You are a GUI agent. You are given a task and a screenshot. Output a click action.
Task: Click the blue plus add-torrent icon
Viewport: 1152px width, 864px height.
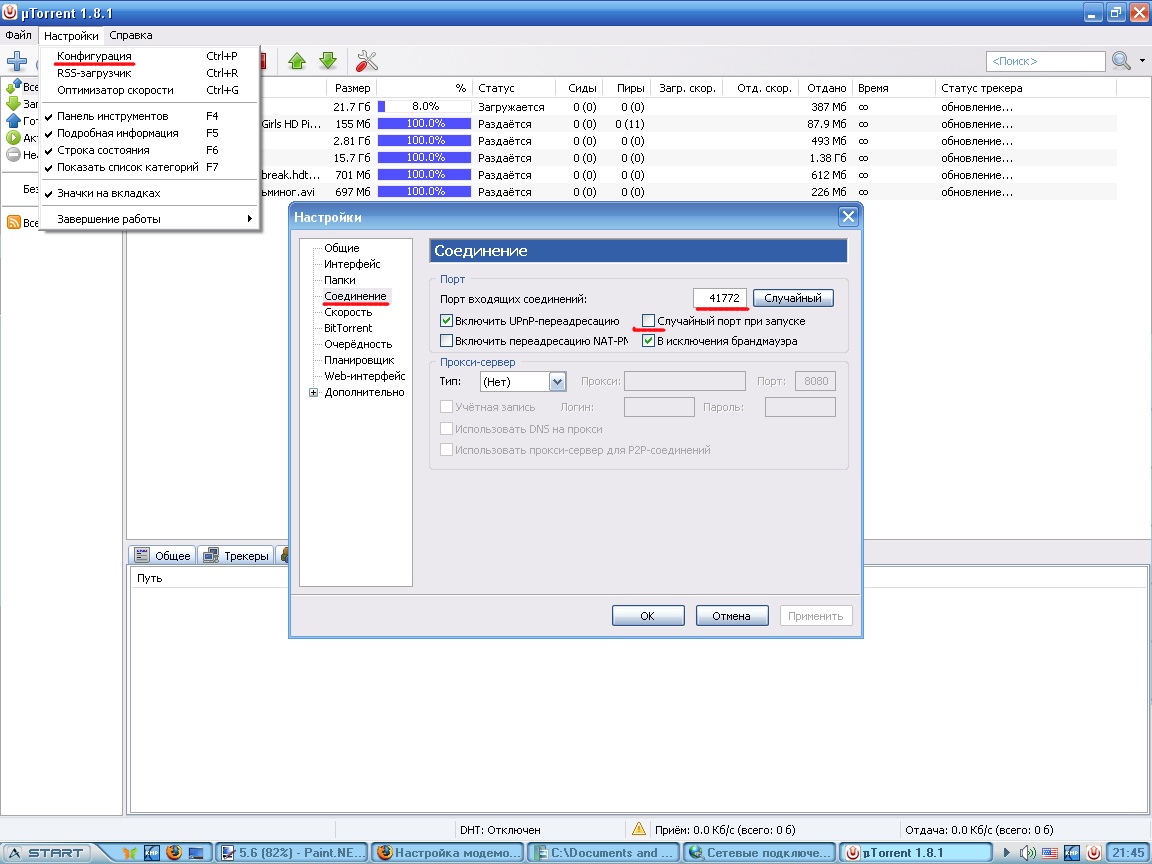point(16,61)
